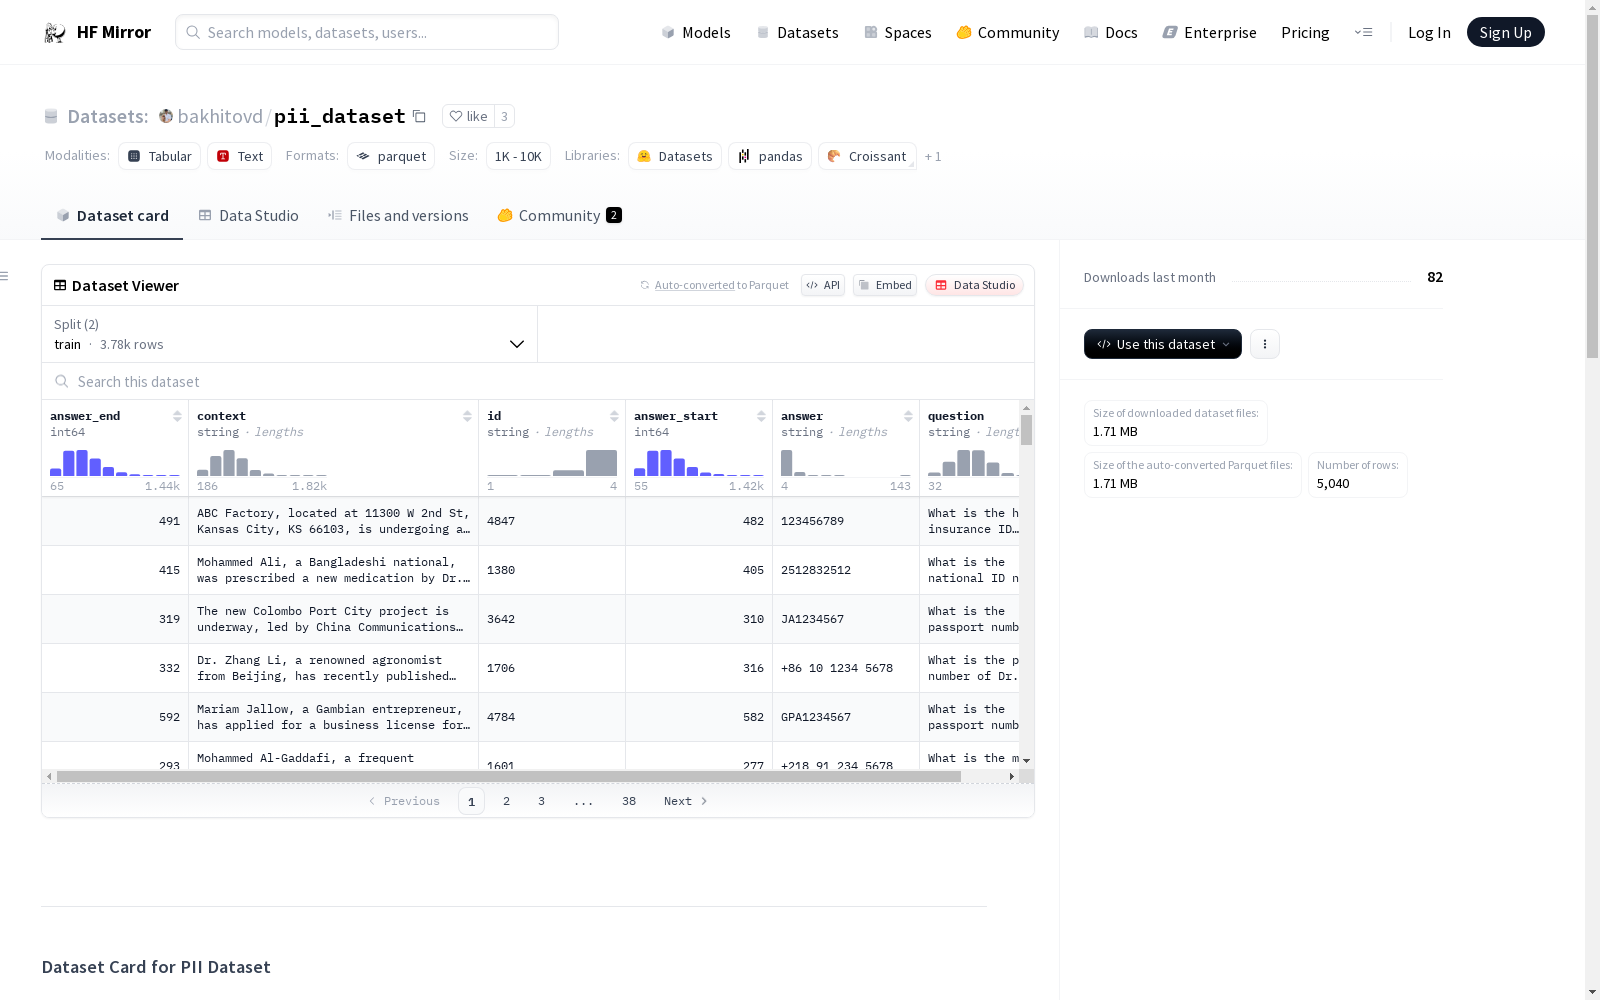Screen dimensions: 1600x1000
Task: Click Log In
Action: point(1429,33)
